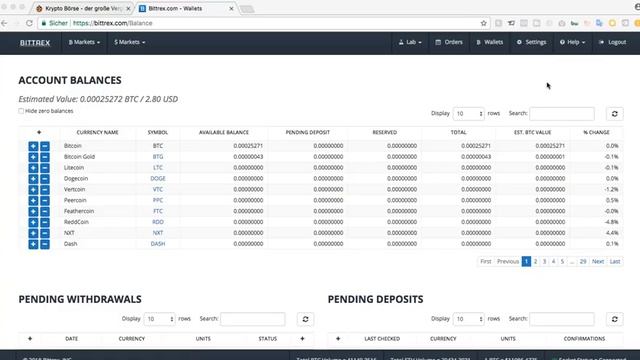640x360 pixels.
Task: Open the Settings page
Action: (x=531, y=42)
